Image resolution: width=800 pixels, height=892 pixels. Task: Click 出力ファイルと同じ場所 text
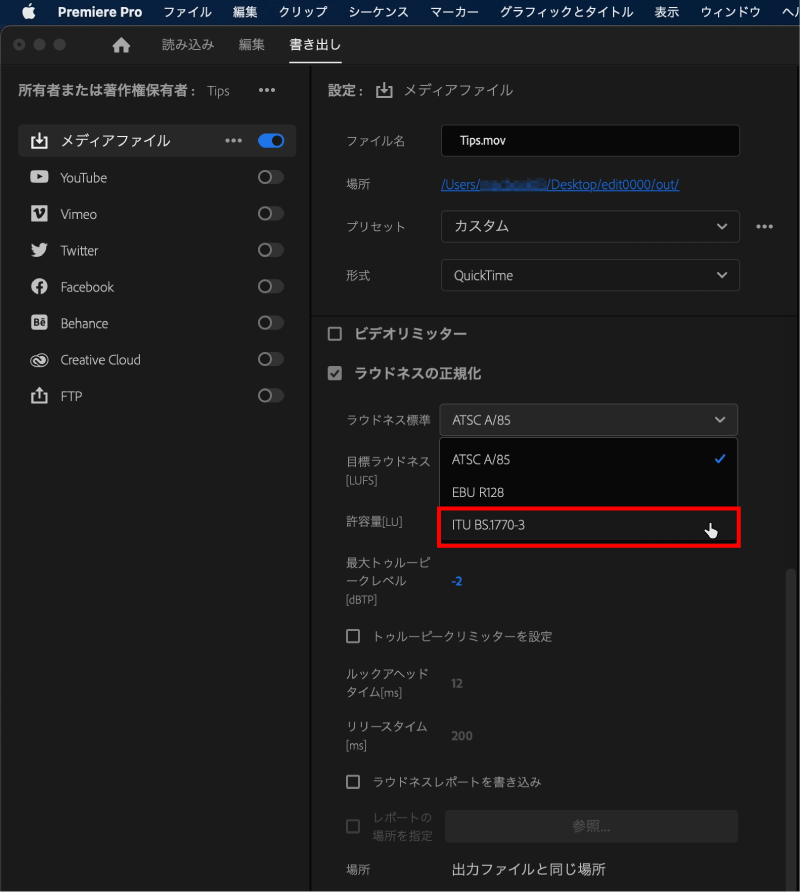click(x=529, y=869)
